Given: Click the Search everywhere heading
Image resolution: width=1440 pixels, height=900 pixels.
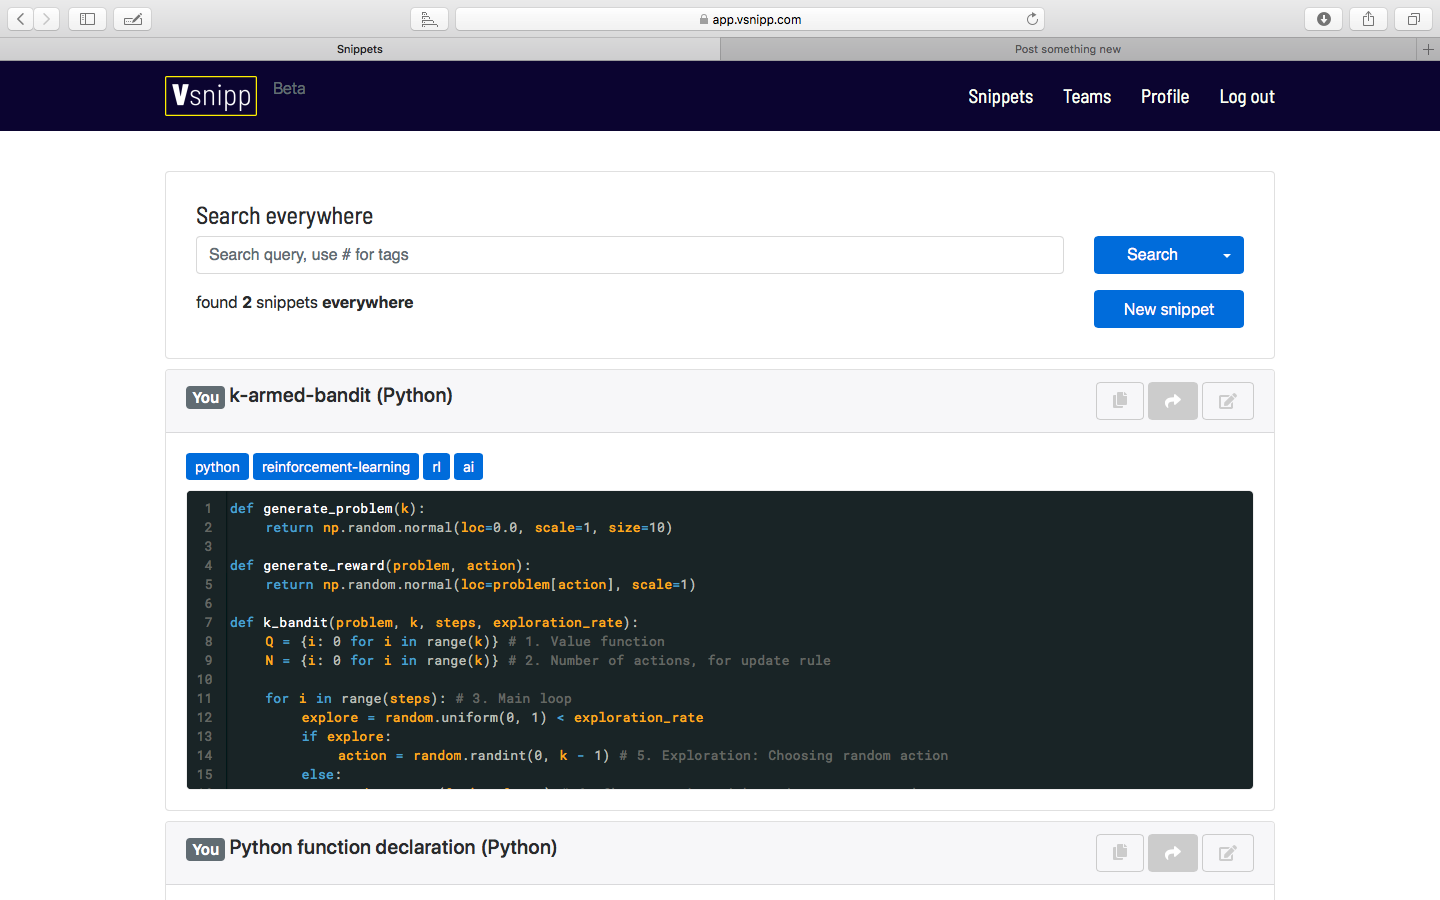Looking at the screenshot, I should coord(284,216).
